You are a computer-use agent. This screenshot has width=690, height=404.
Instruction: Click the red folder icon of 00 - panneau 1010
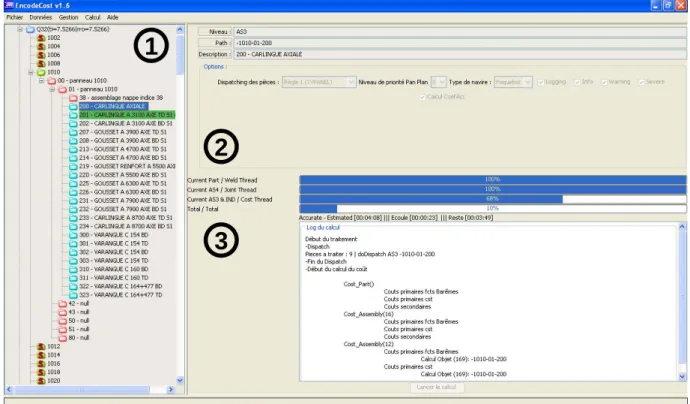(52, 81)
